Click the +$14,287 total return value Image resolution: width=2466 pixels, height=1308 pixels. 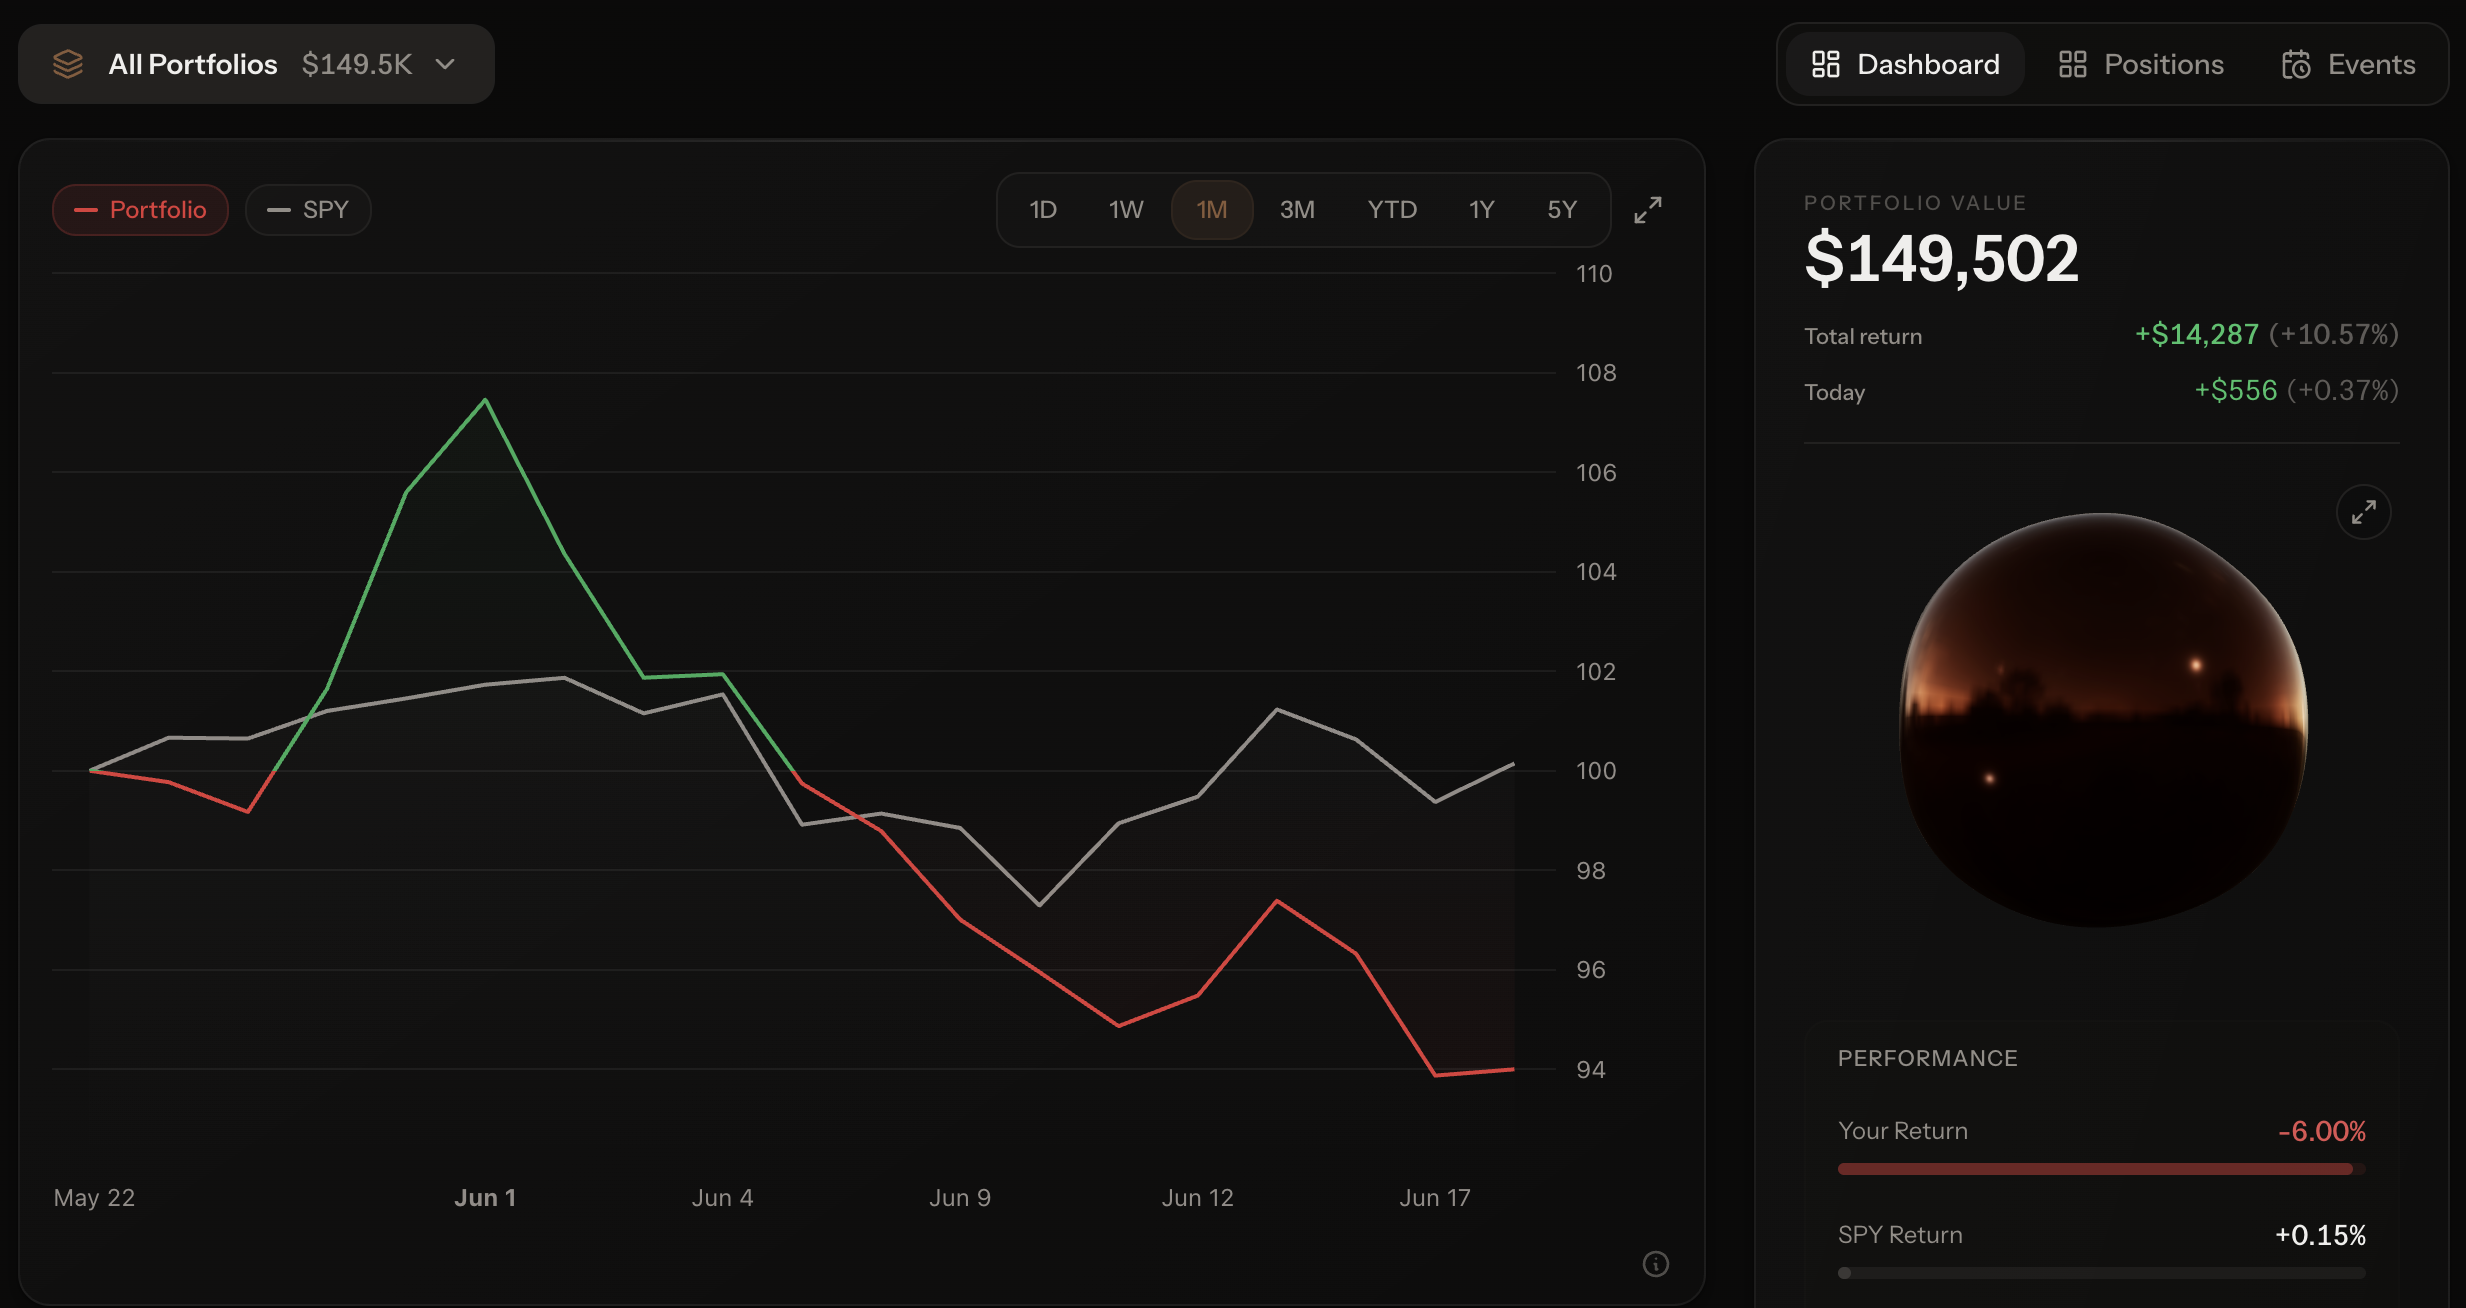2197,334
